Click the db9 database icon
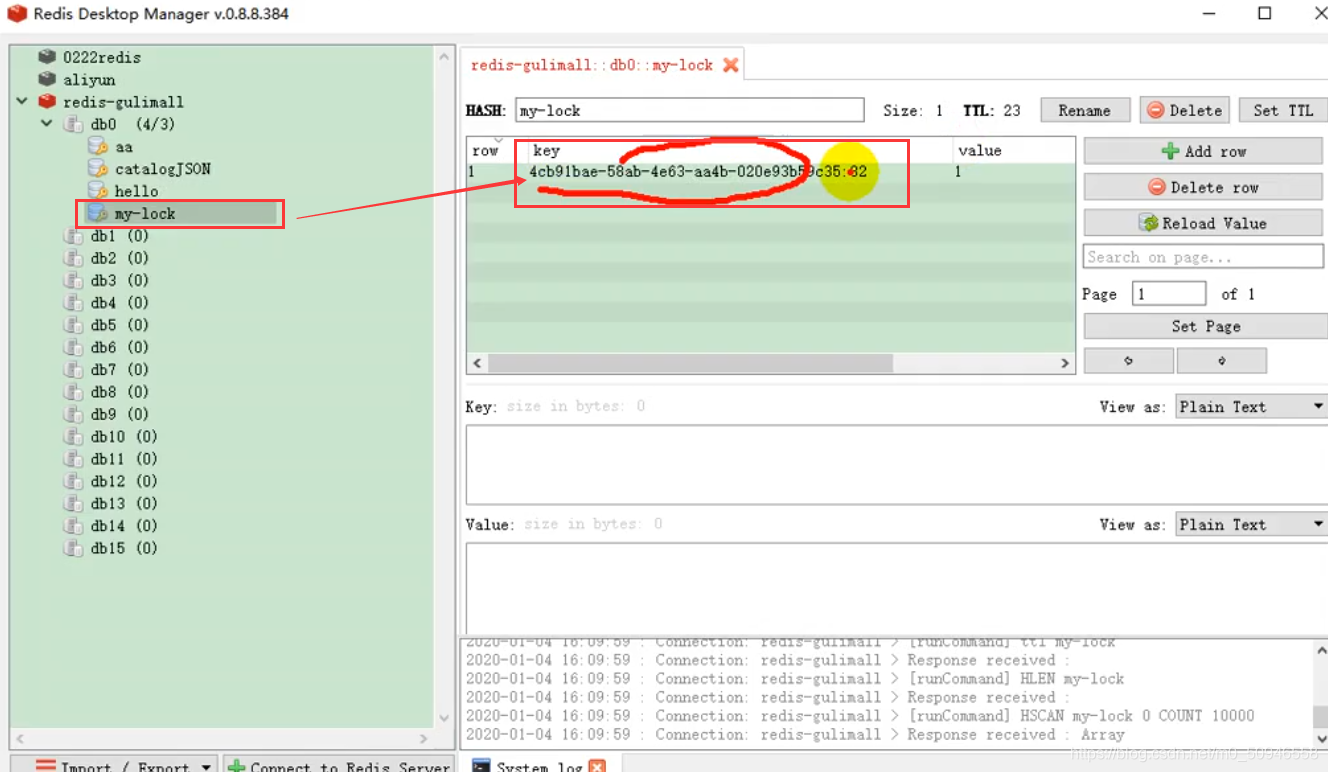Viewport: 1328px width, 772px height. coord(74,414)
